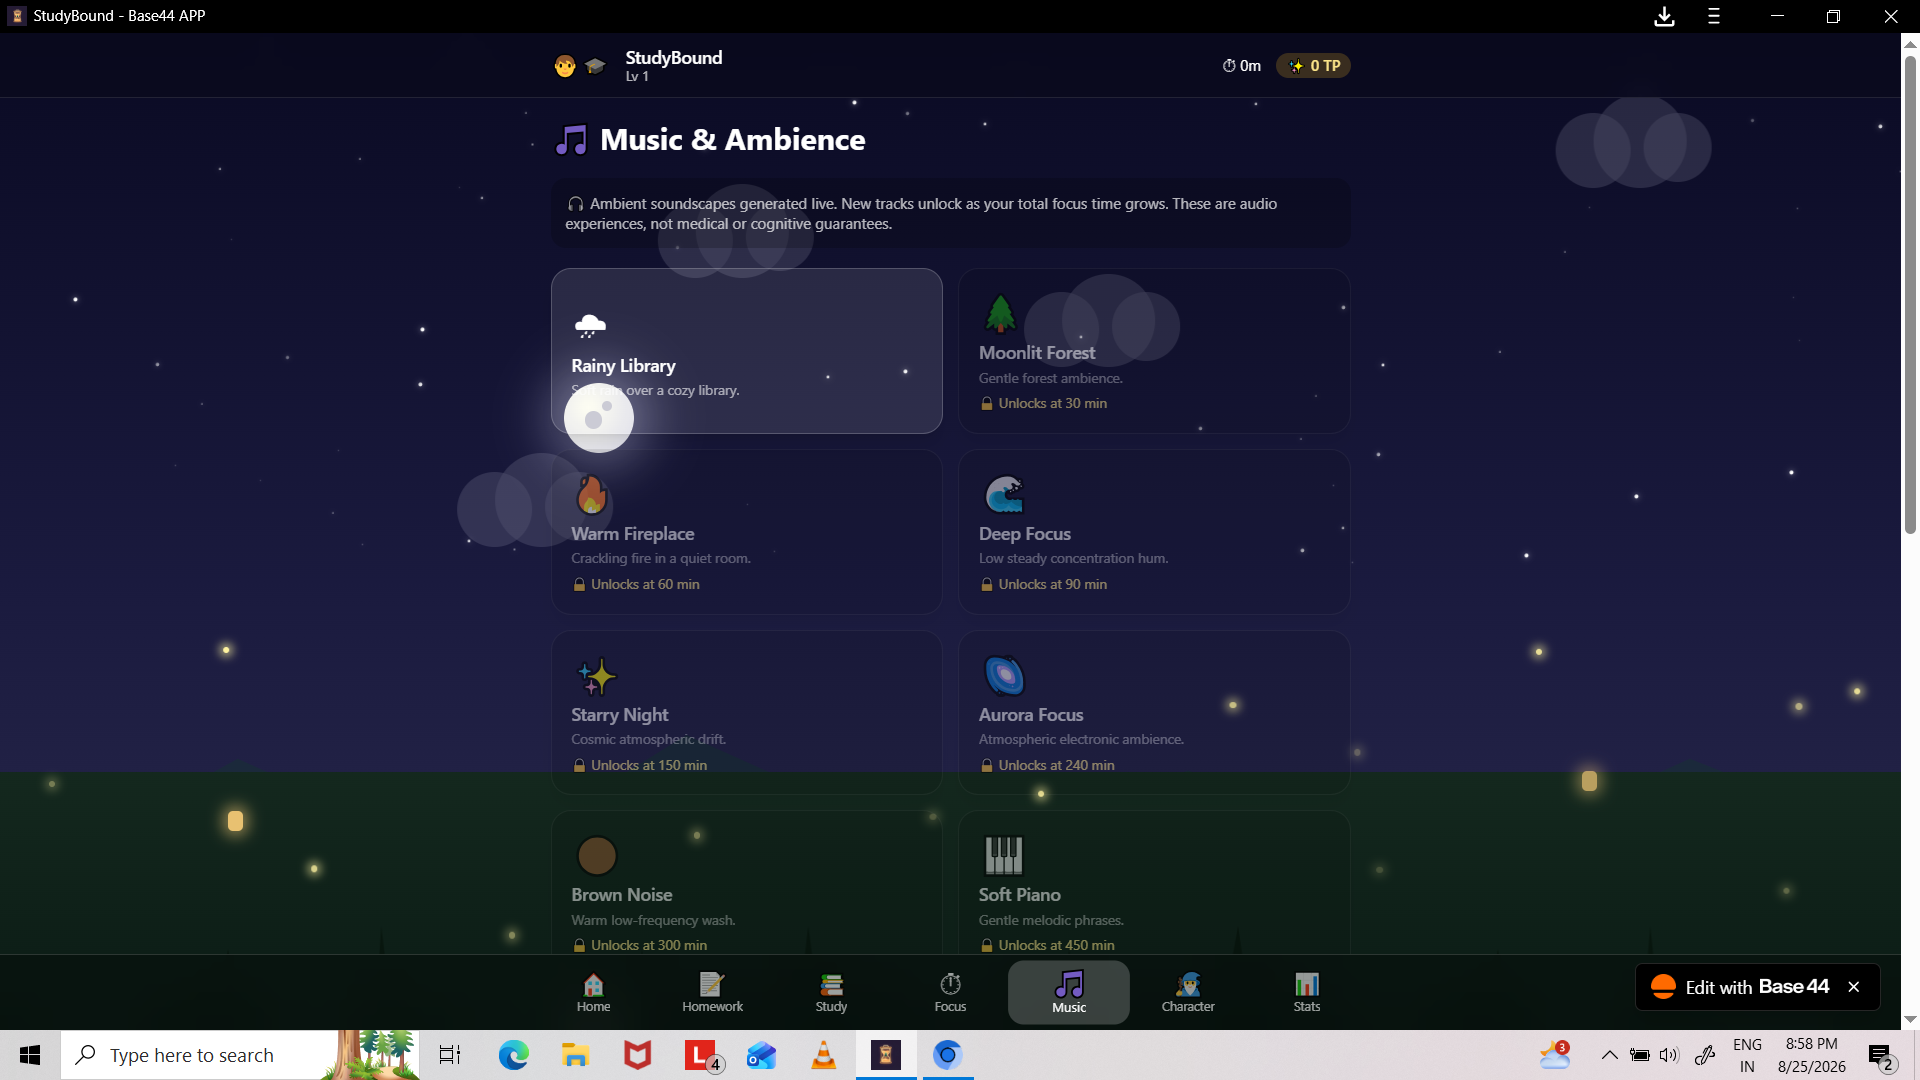This screenshot has height=1080, width=1920.
Task: Click the download icon in title bar
Action: coord(1664,16)
